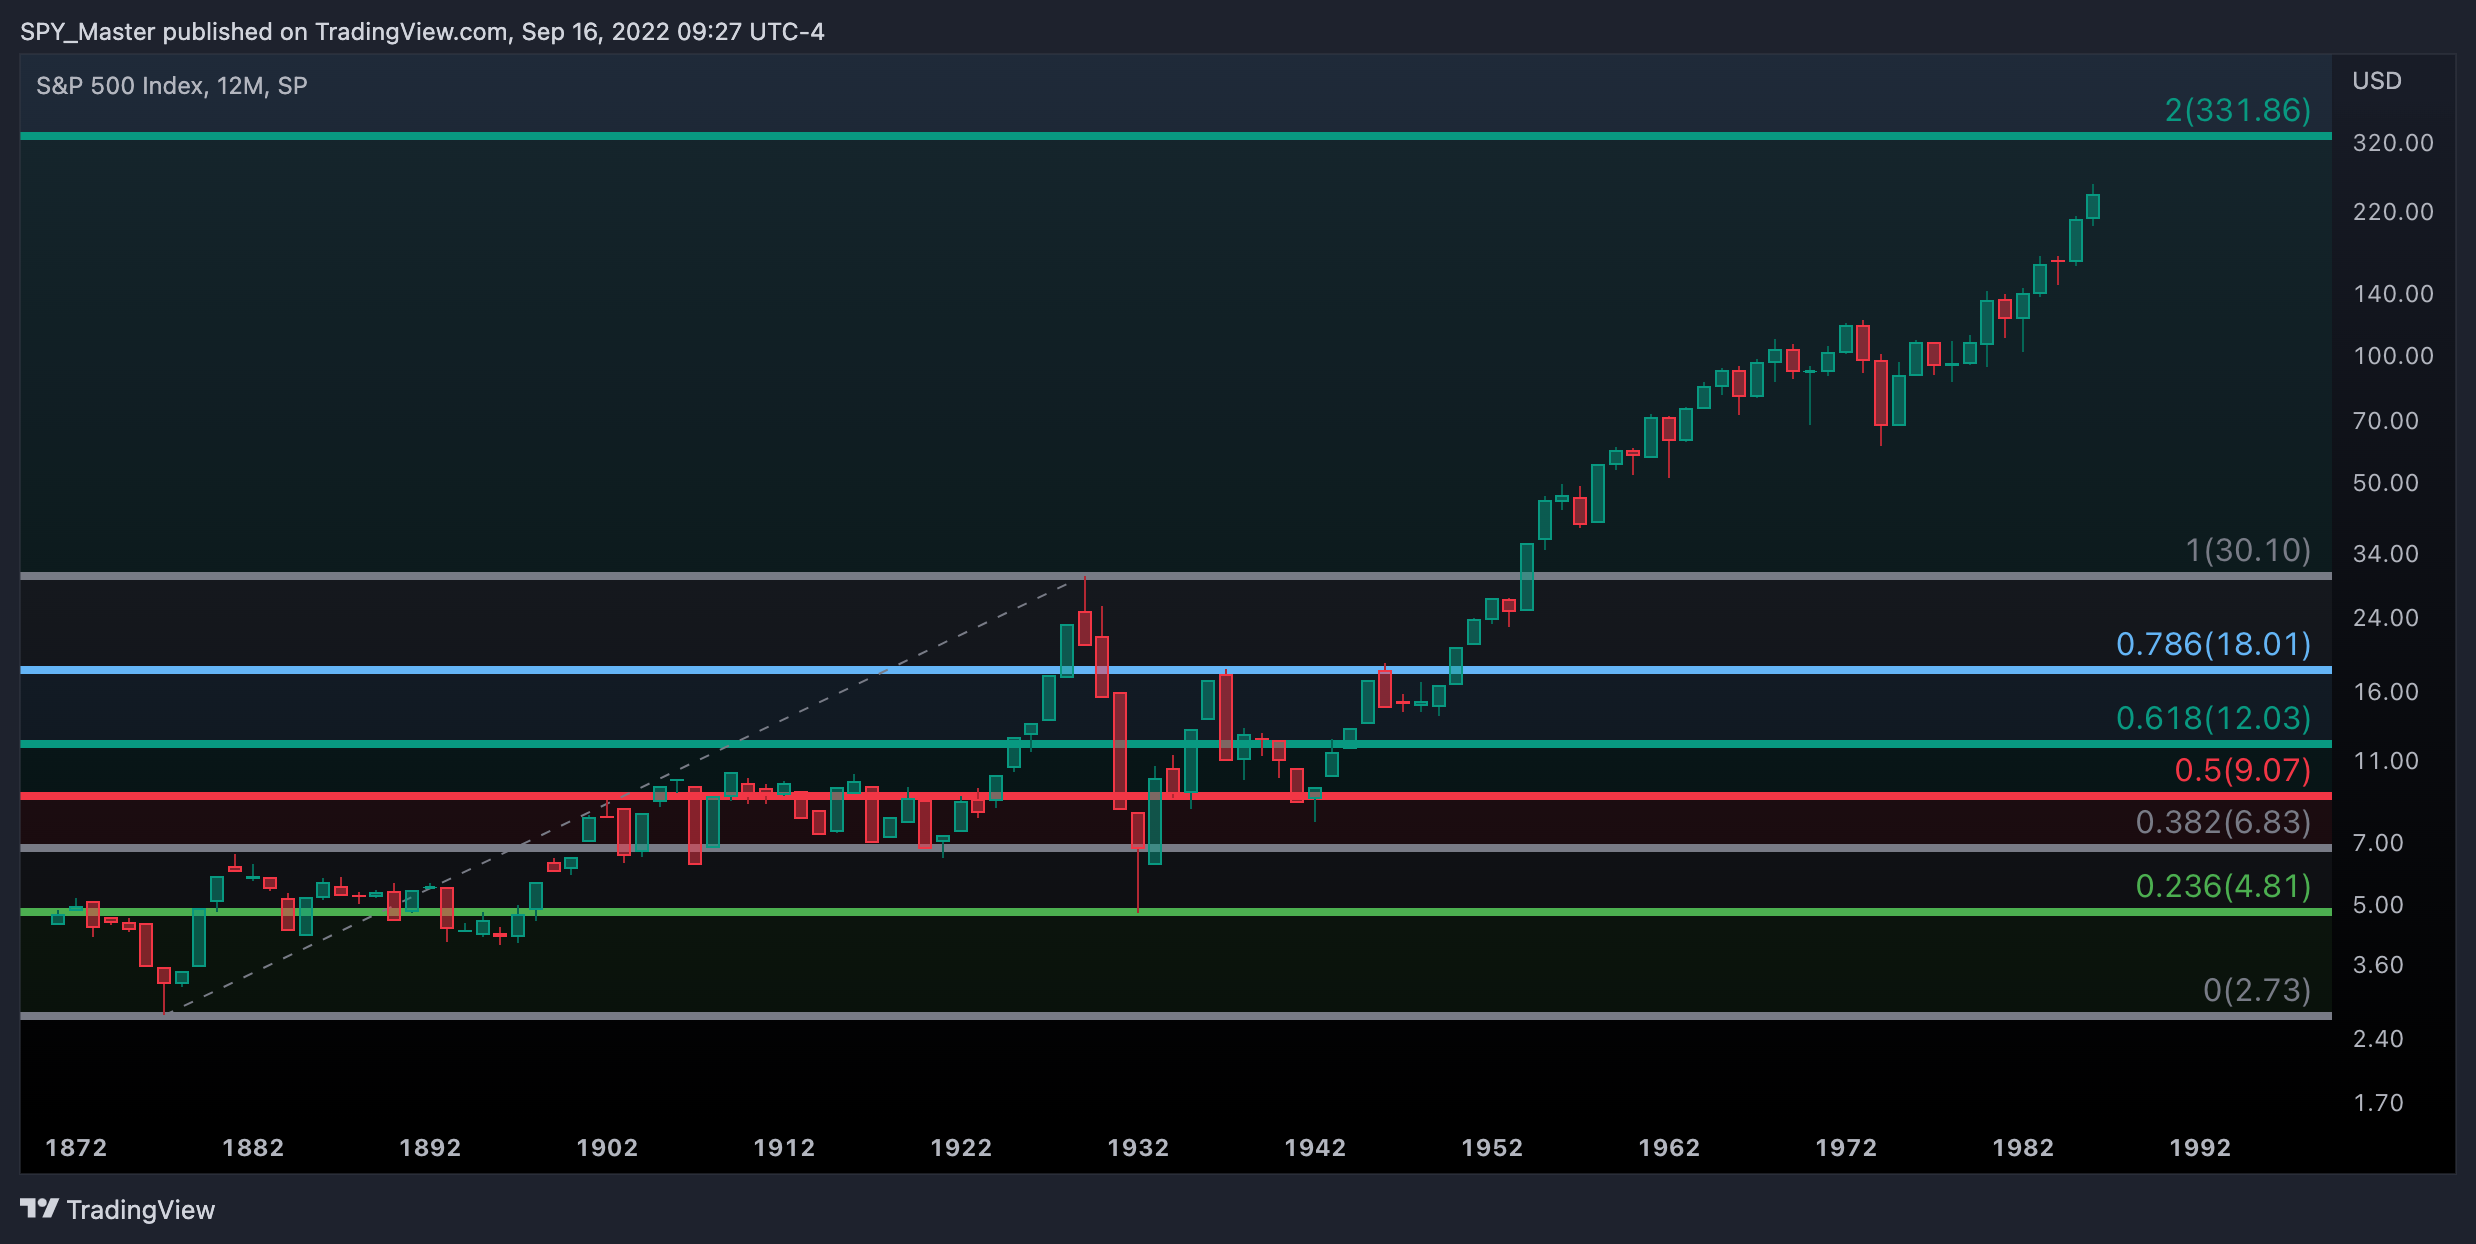The image size is (2476, 1244).
Task: Select the 2(331.86) Fibonacci label
Action: point(2238,110)
